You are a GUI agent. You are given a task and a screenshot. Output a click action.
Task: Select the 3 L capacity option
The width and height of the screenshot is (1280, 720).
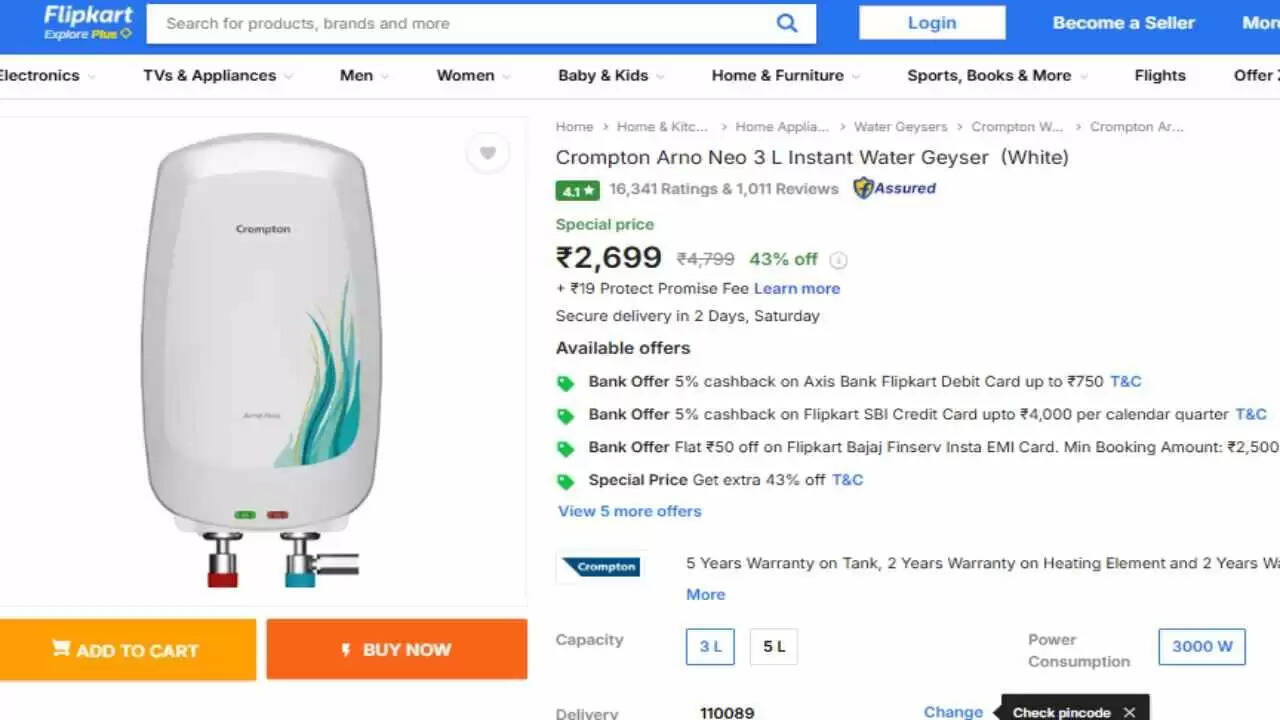(710, 647)
